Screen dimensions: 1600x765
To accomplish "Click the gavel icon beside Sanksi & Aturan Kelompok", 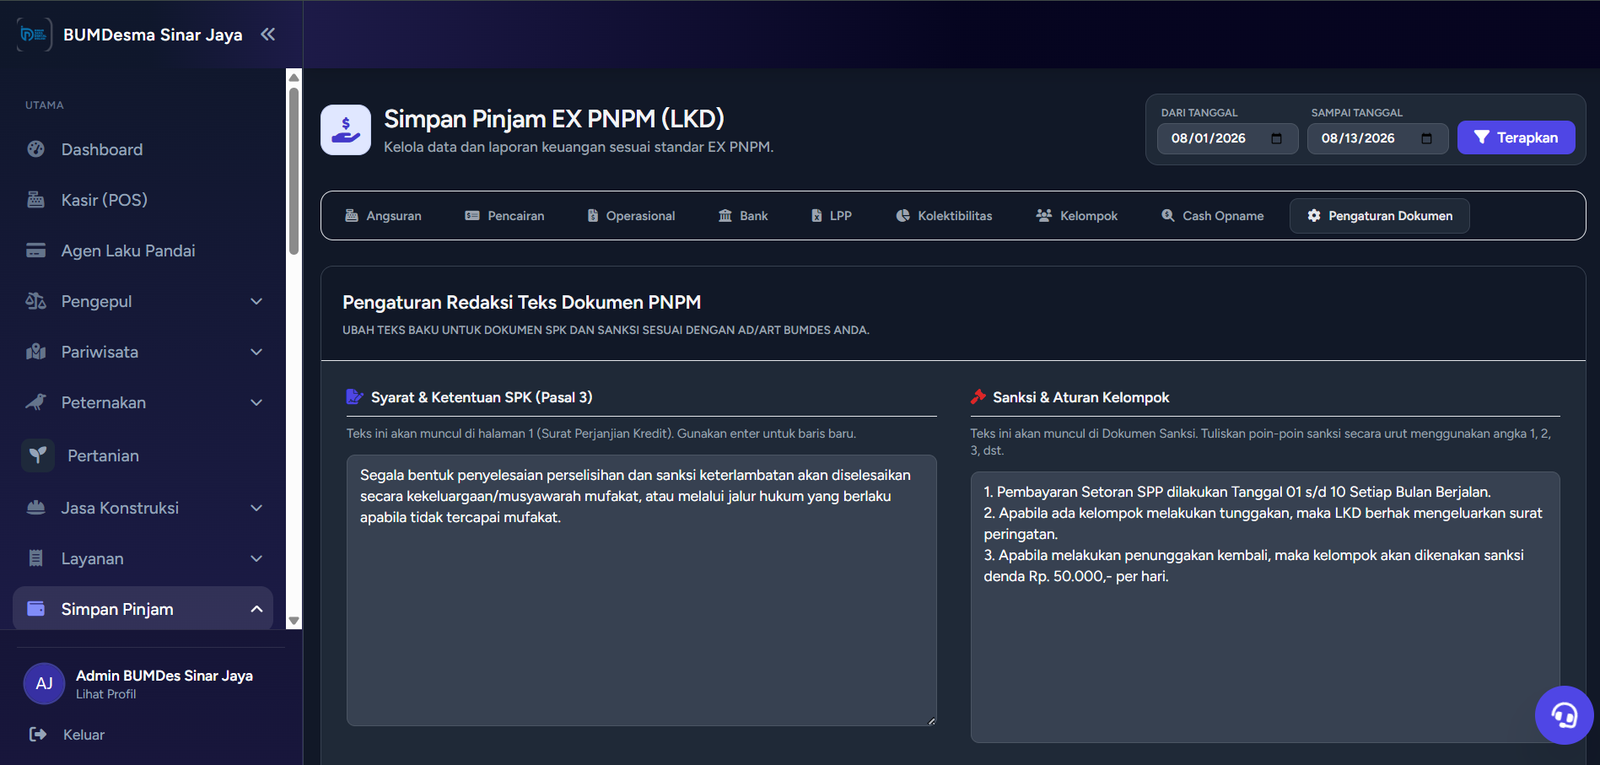I will (978, 397).
